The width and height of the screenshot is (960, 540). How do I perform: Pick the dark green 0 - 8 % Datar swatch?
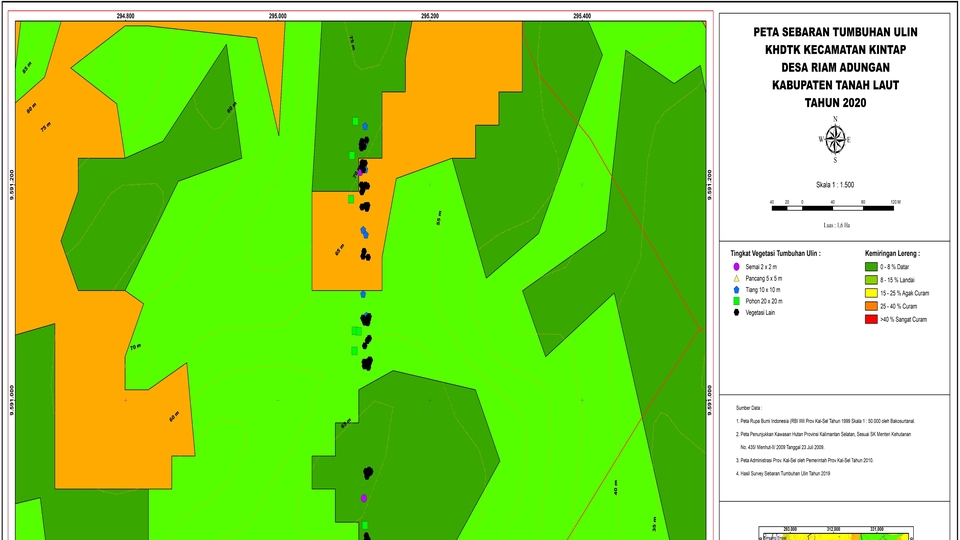pos(870,268)
